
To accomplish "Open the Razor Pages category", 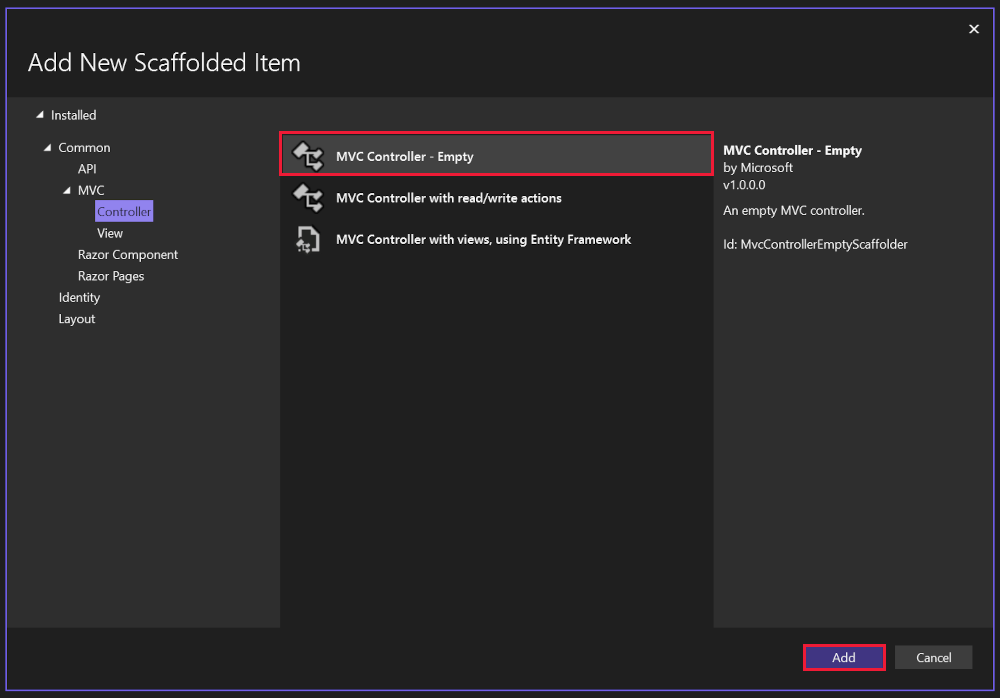I will pos(110,275).
